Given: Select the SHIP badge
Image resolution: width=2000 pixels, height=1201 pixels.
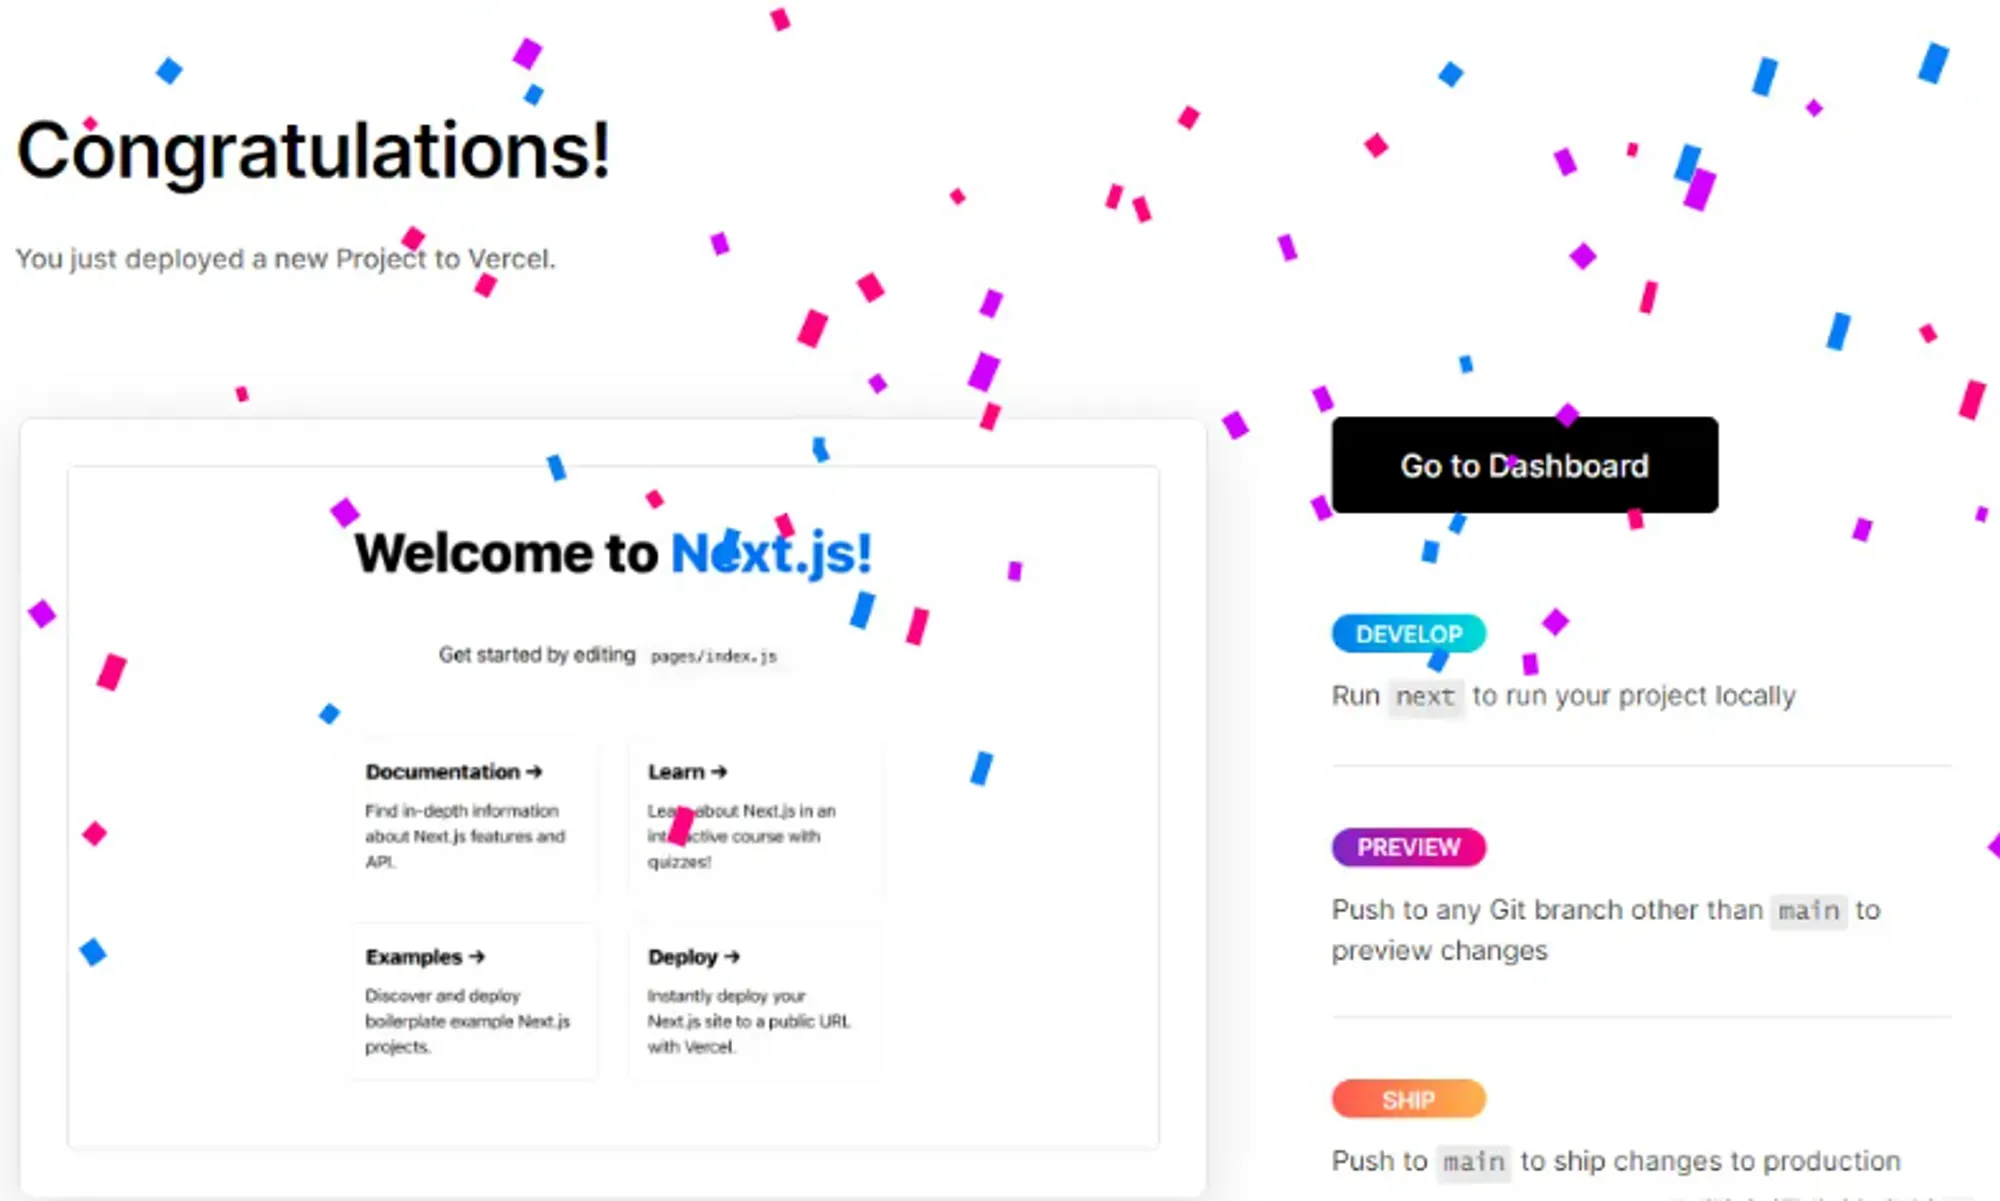Looking at the screenshot, I should 1408,1099.
